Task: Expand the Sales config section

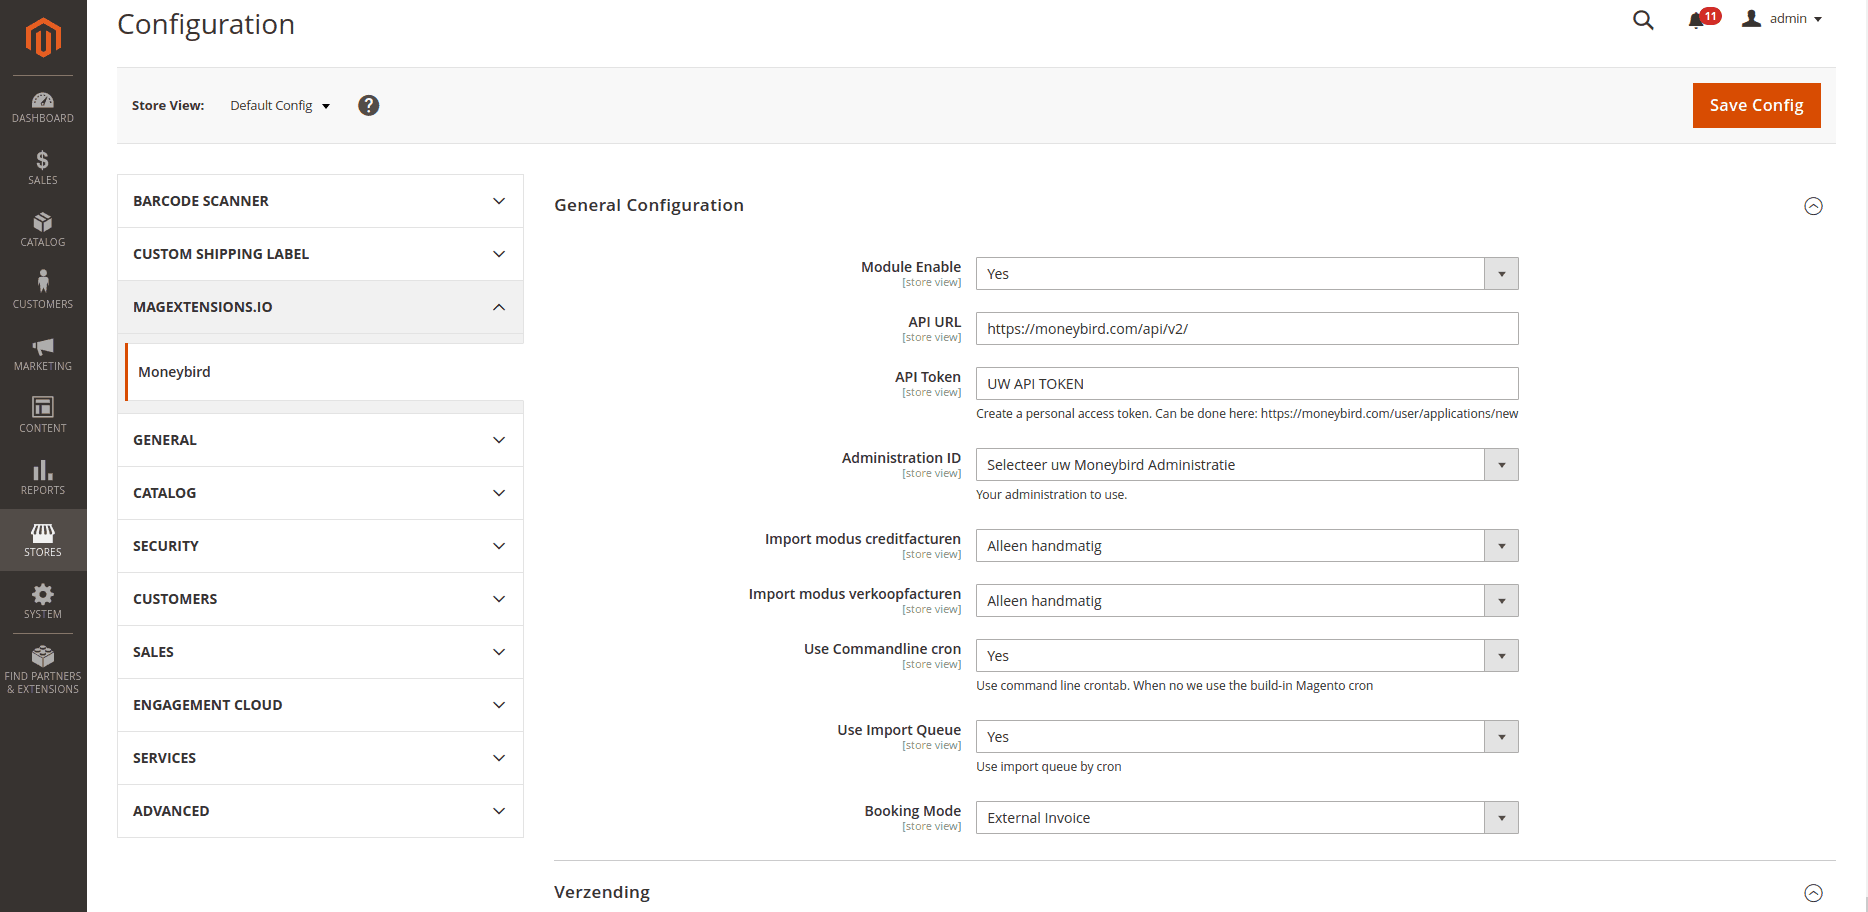Action: (320, 652)
